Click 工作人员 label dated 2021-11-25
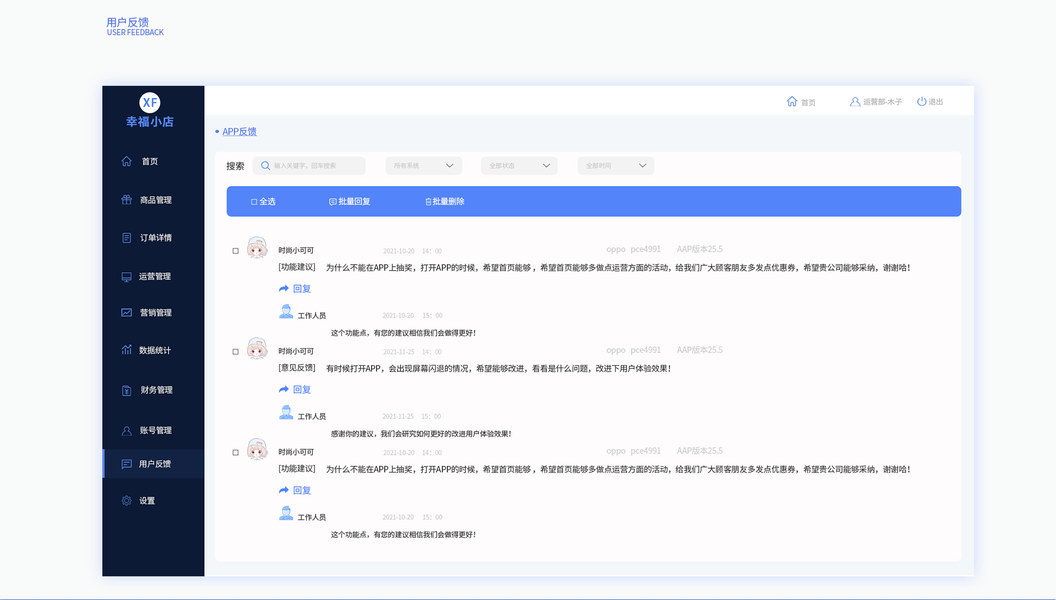Screen dimensions: 1056x600 [312, 417]
